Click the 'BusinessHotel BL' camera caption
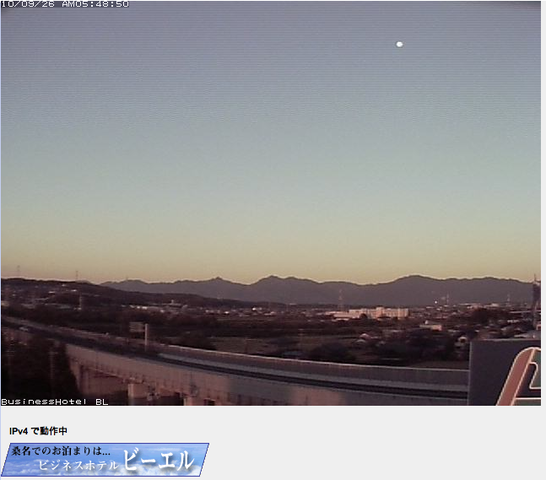 coord(55,402)
